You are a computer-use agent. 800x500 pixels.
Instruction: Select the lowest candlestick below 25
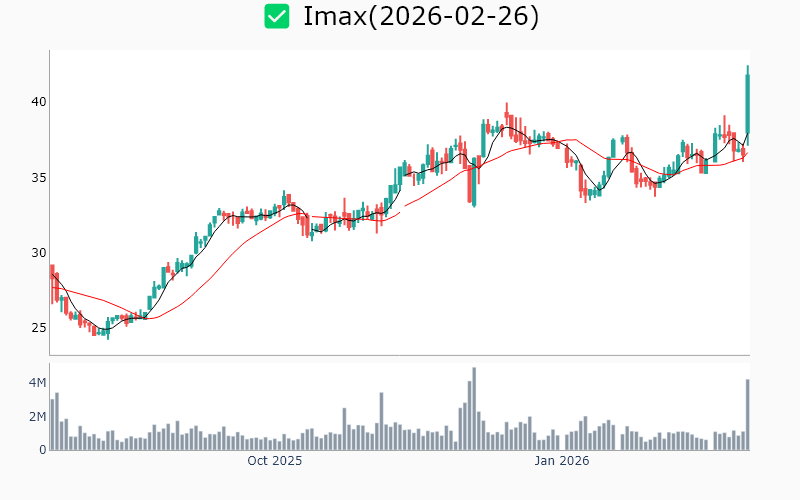(x=107, y=332)
